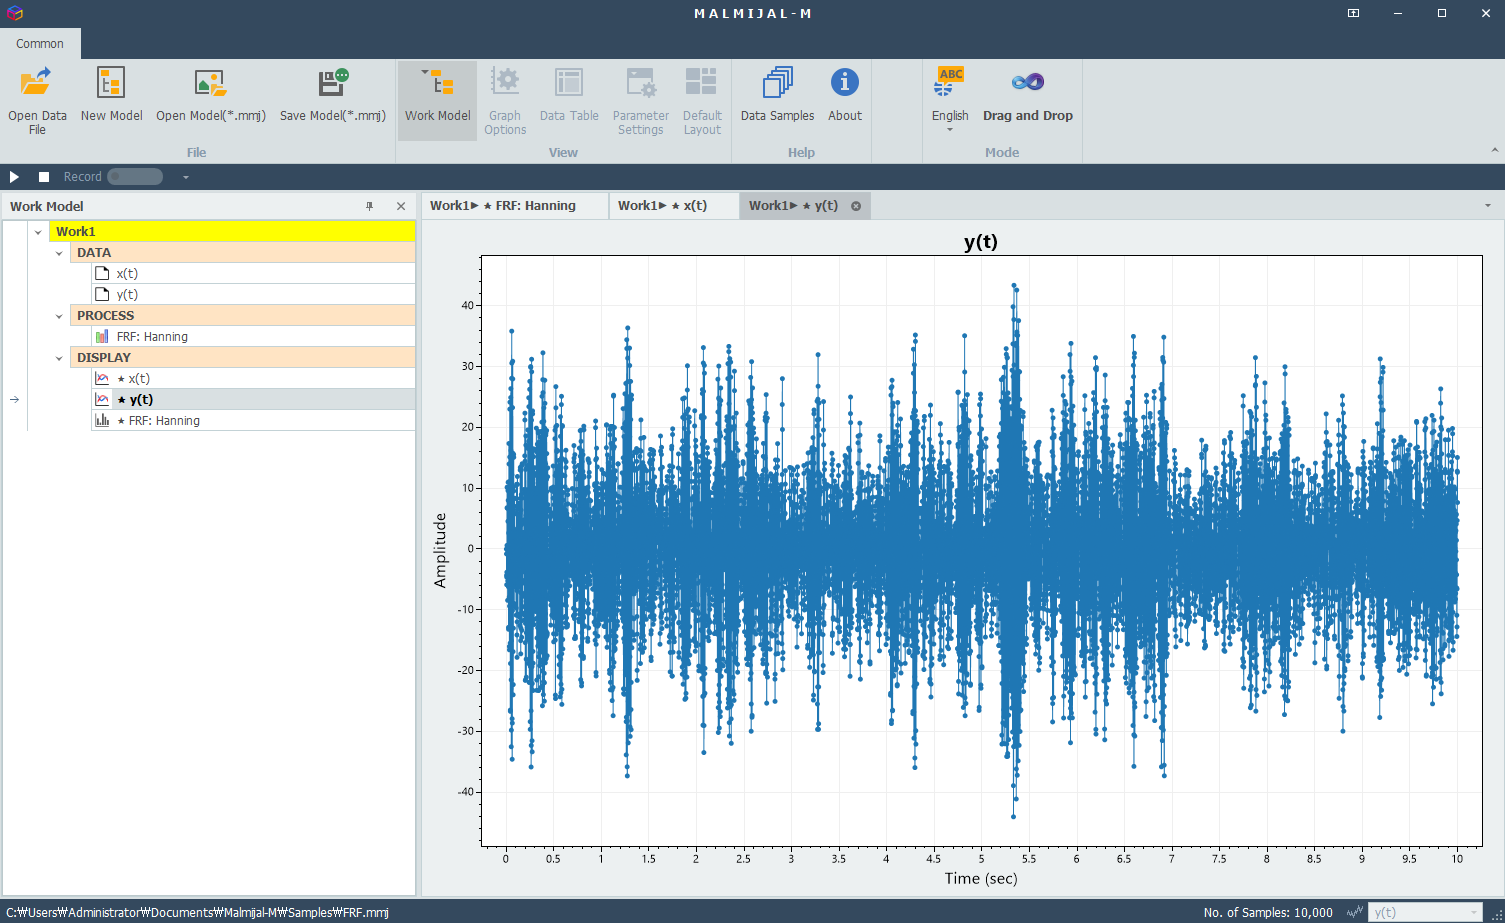The width and height of the screenshot is (1505, 923).
Task: Open Model (*.mmj) file
Action: (x=211, y=95)
